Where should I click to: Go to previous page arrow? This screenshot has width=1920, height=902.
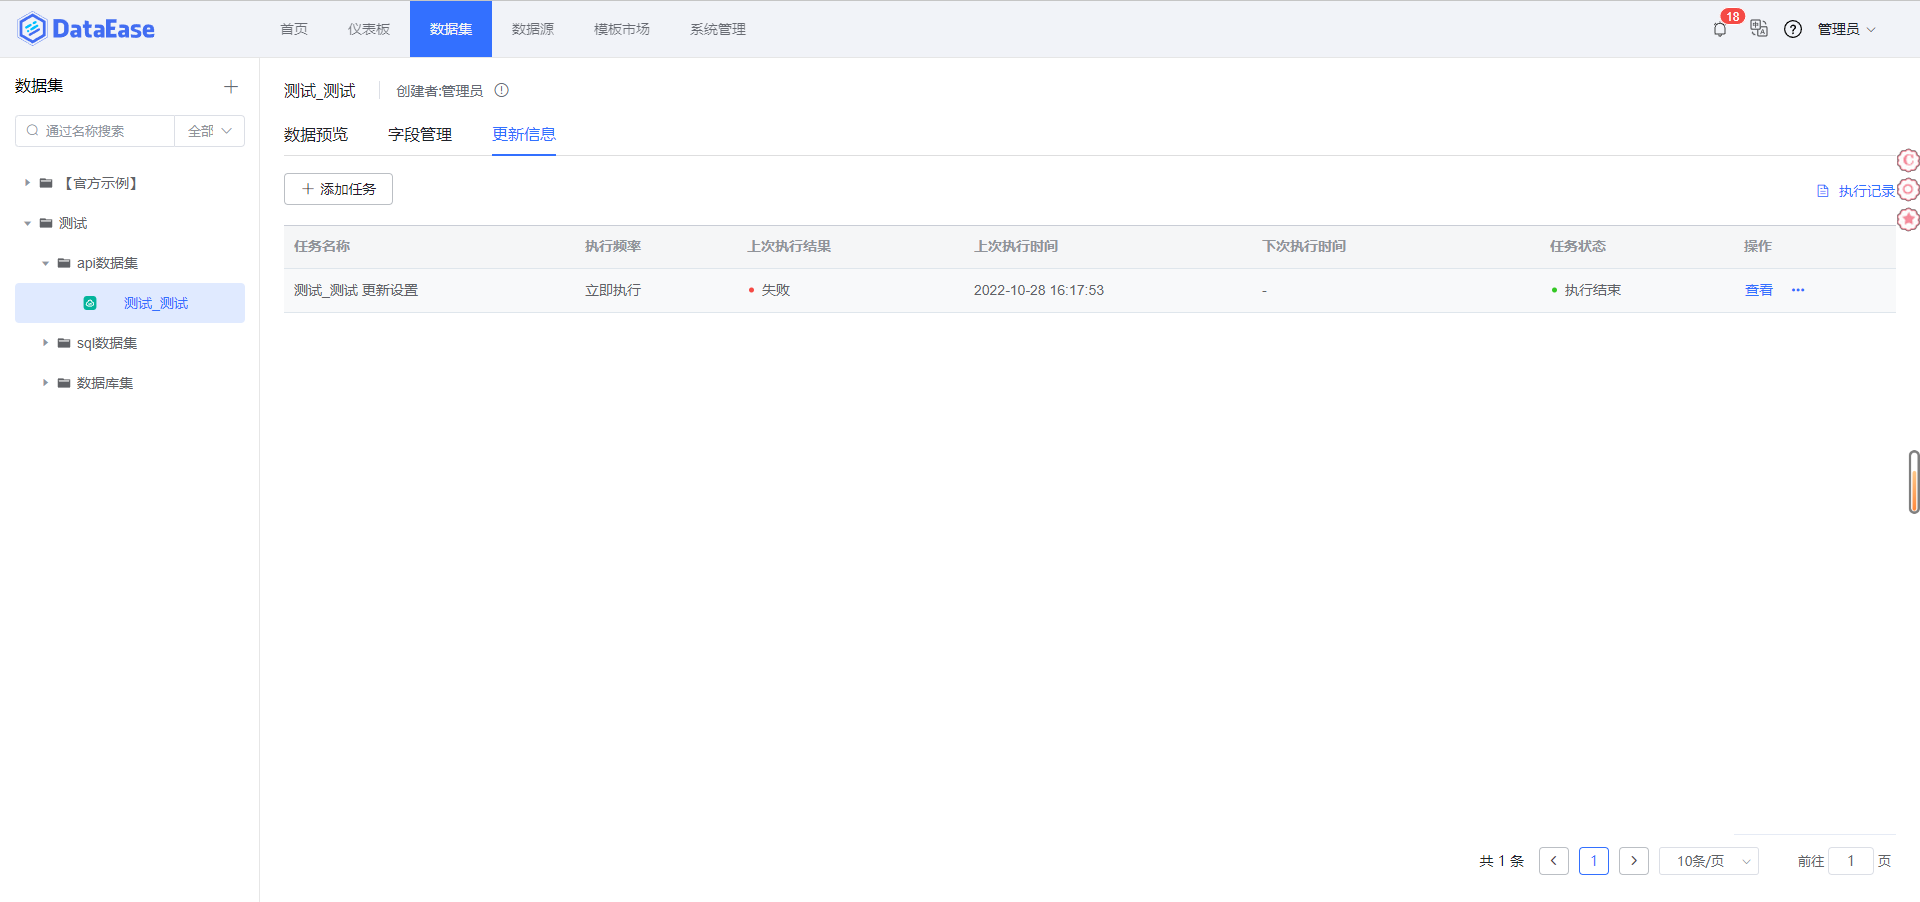1554,861
